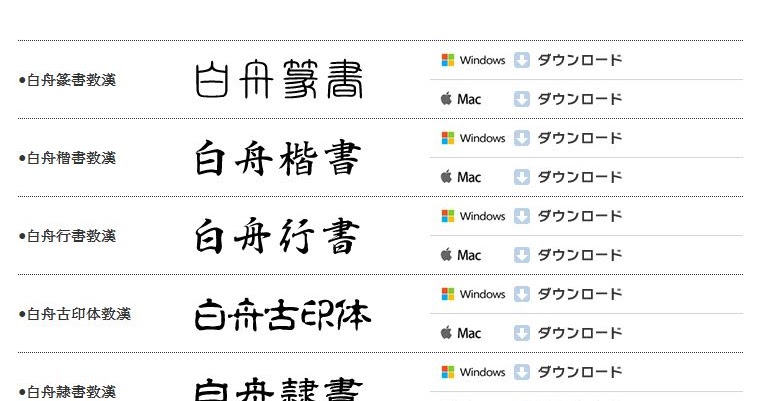Open the ダウンロード link for 白舟楷書教漢 Mac
This screenshot has height=401, width=764.
coord(580,177)
